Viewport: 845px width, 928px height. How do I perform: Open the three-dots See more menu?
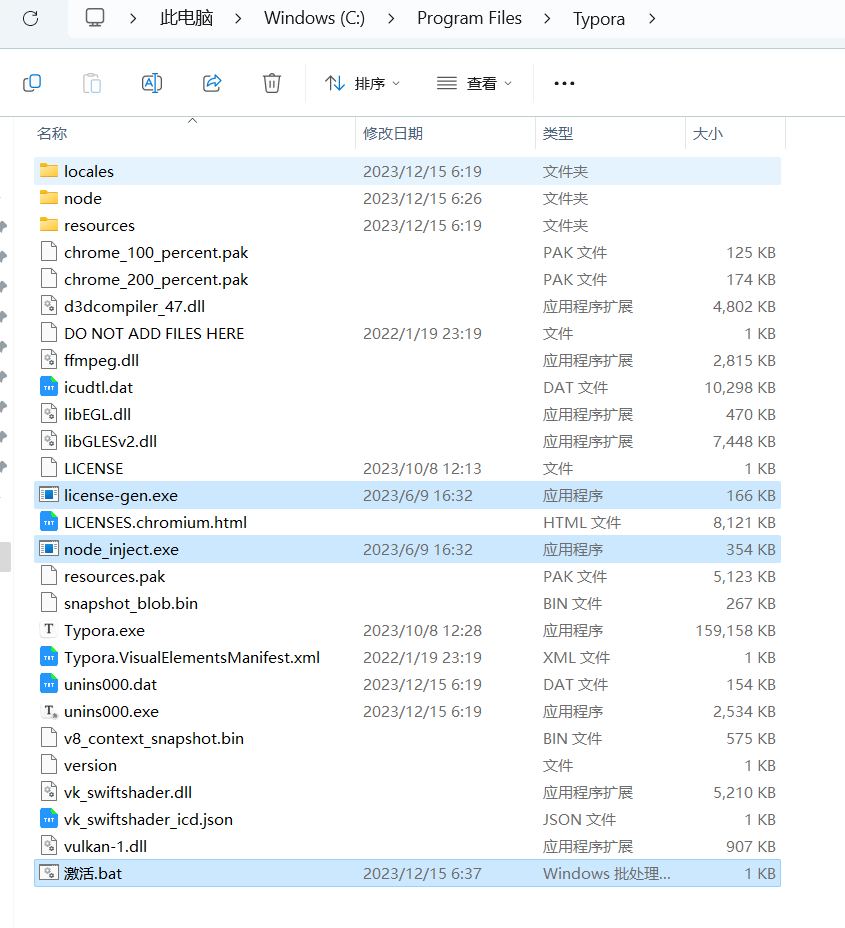coord(564,83)
